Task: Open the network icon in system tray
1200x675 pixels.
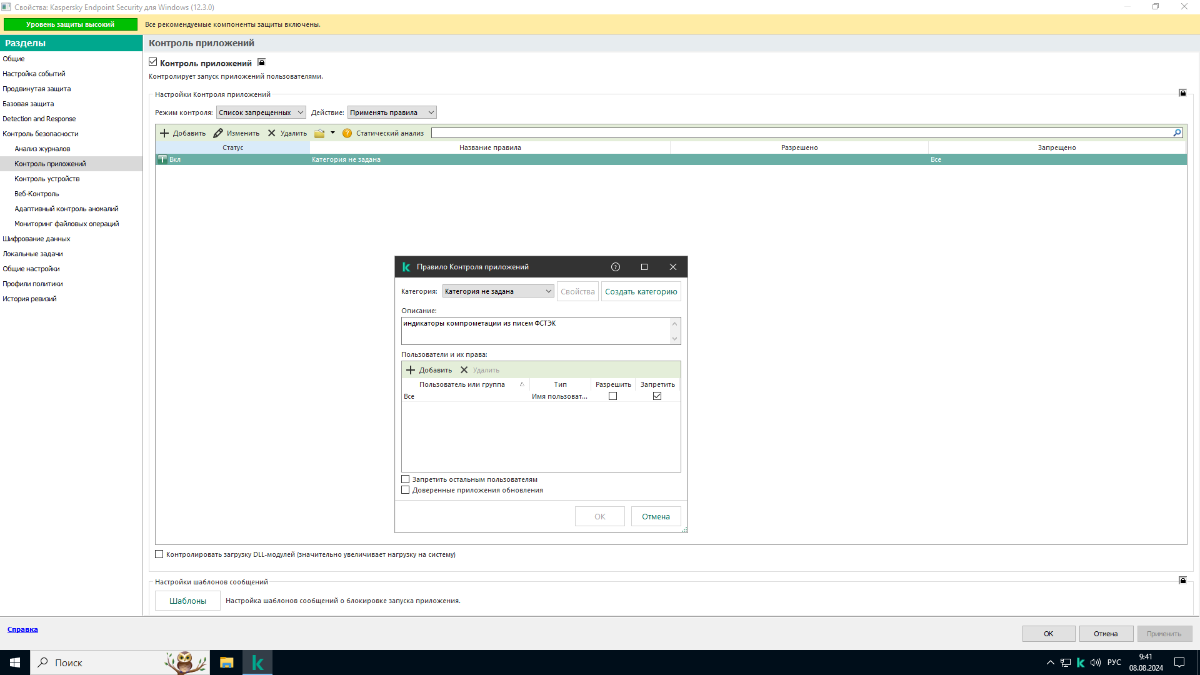Action: pos(1064,662)
